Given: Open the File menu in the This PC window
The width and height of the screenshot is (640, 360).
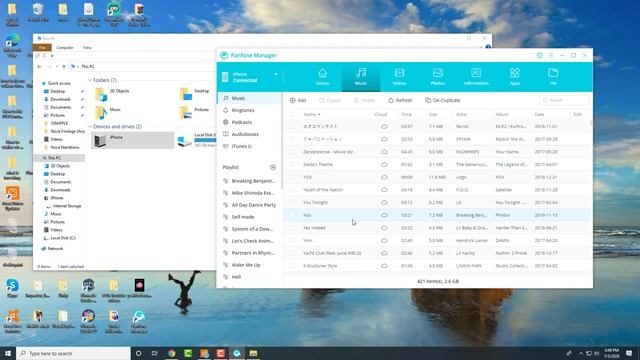Looking at the screenshot, I should tap(42, 48).
